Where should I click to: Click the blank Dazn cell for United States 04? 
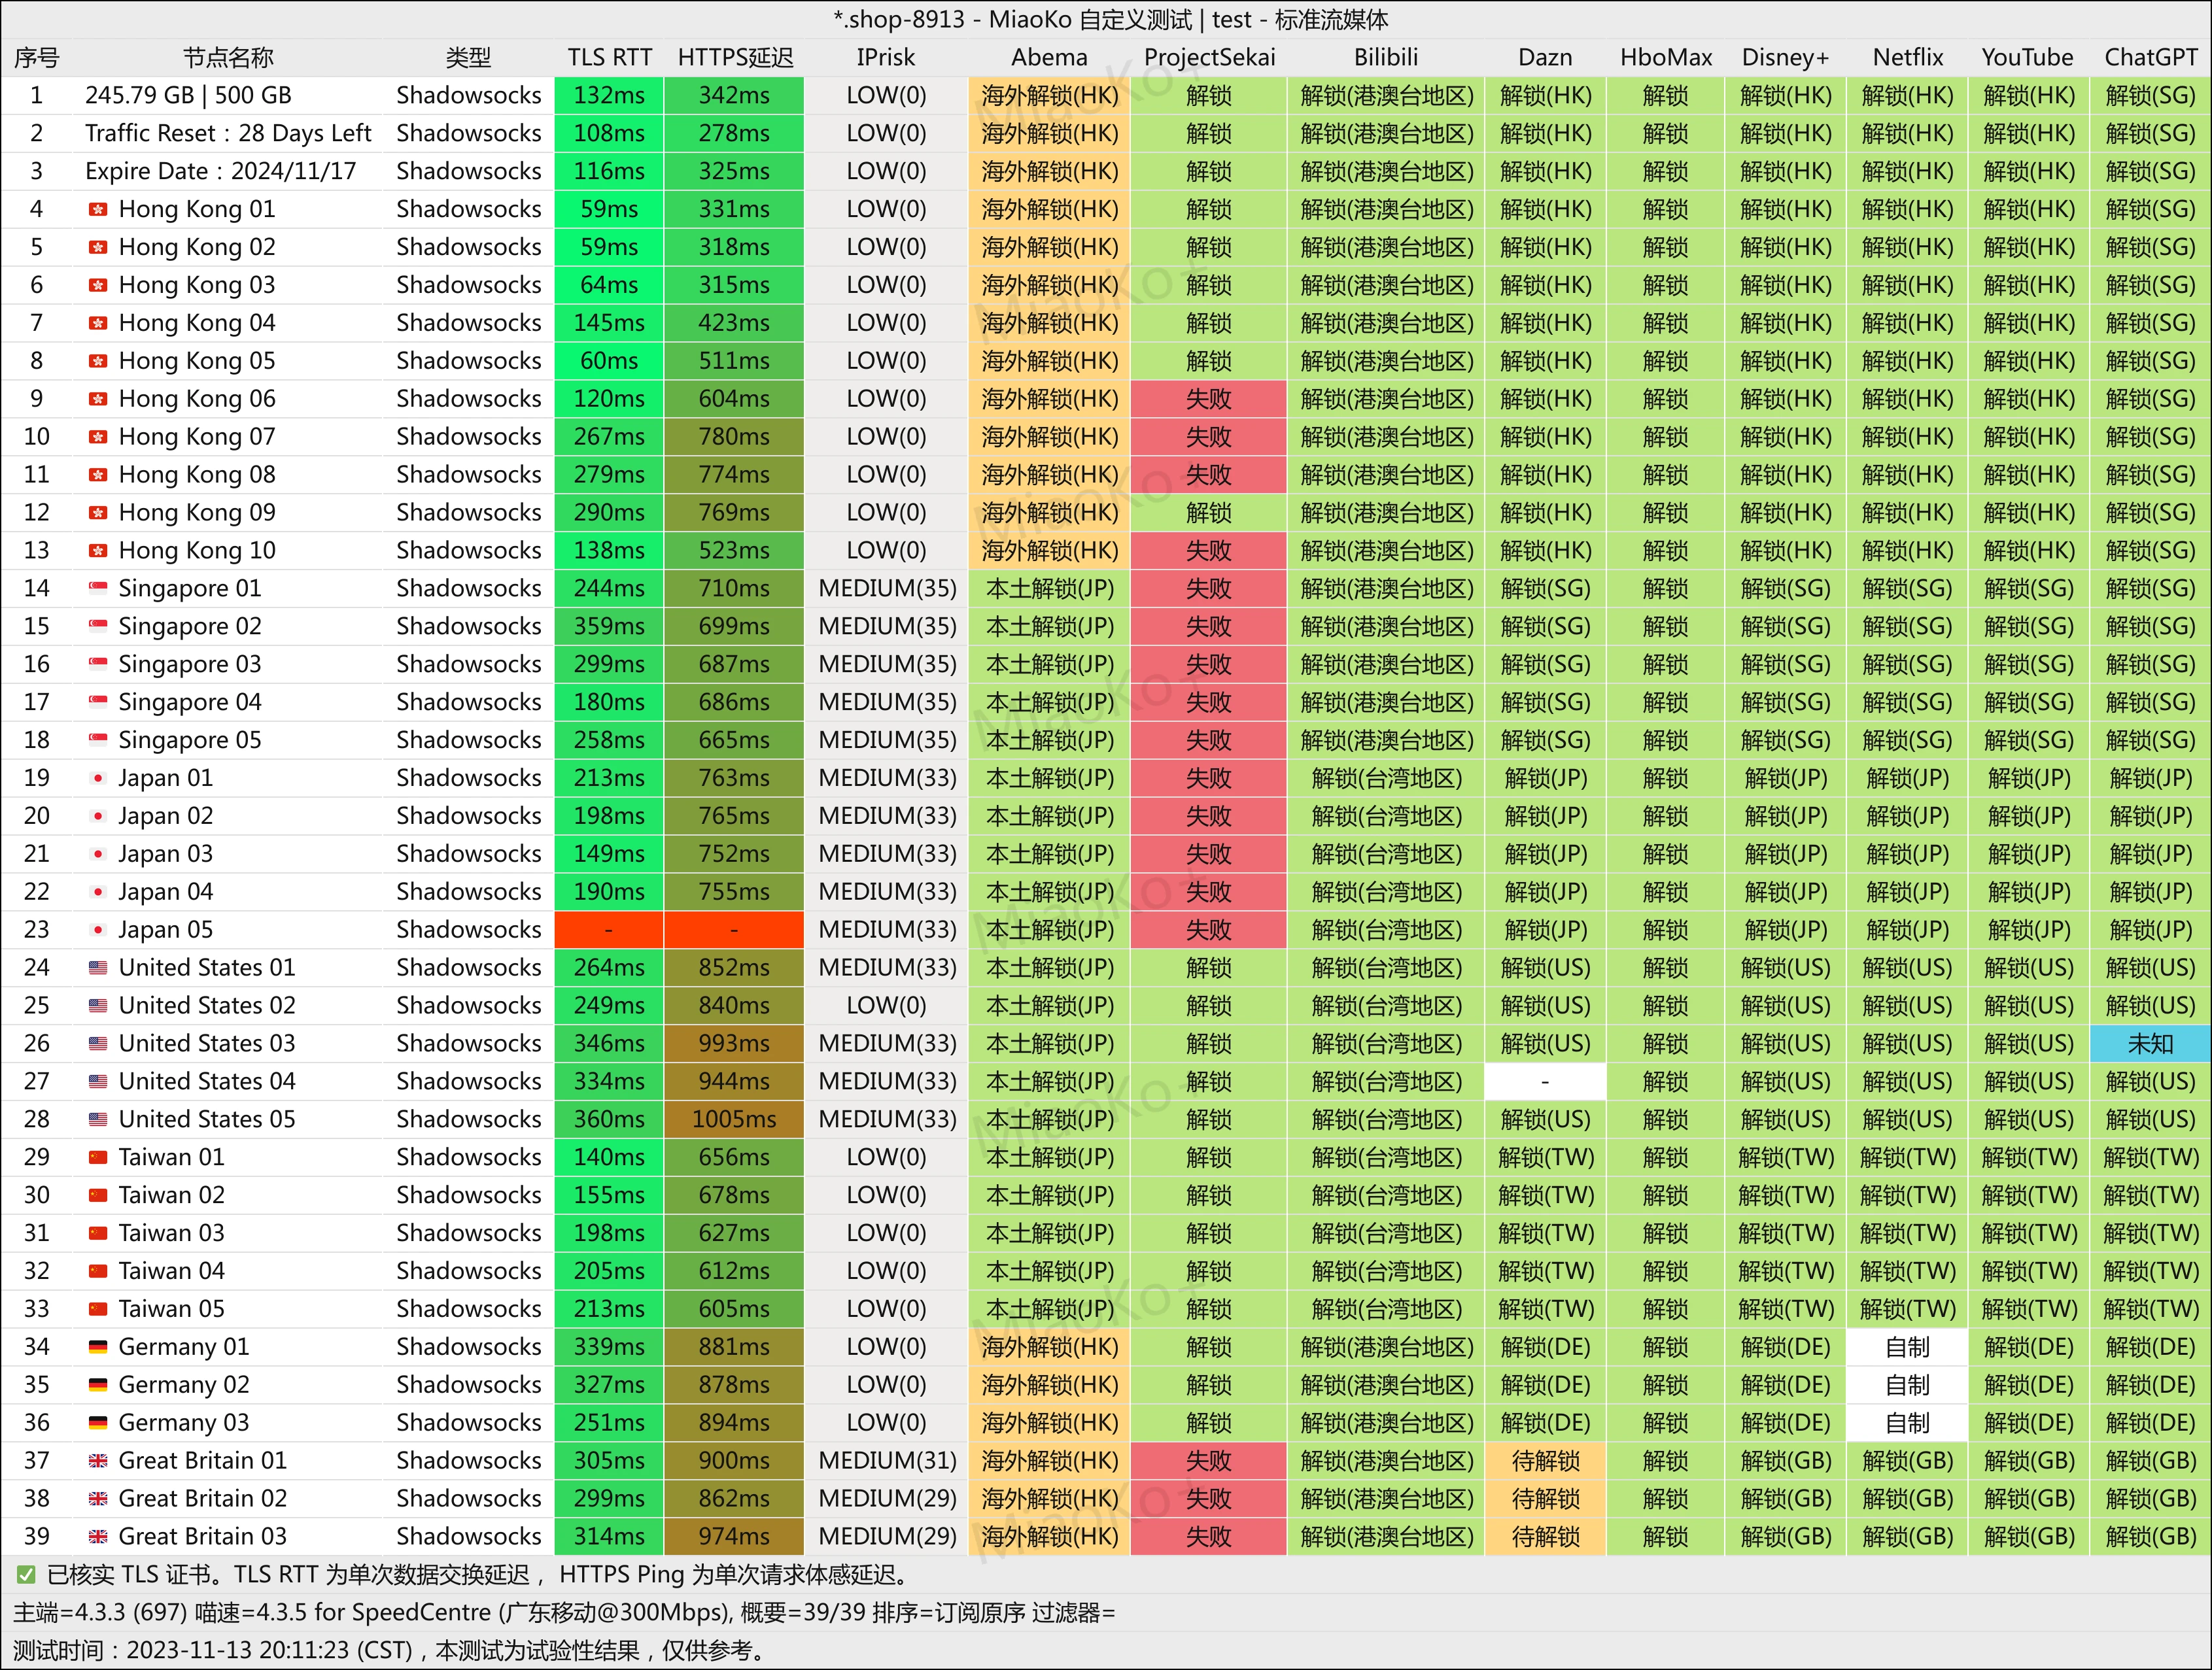(x=1545, y=1082)
